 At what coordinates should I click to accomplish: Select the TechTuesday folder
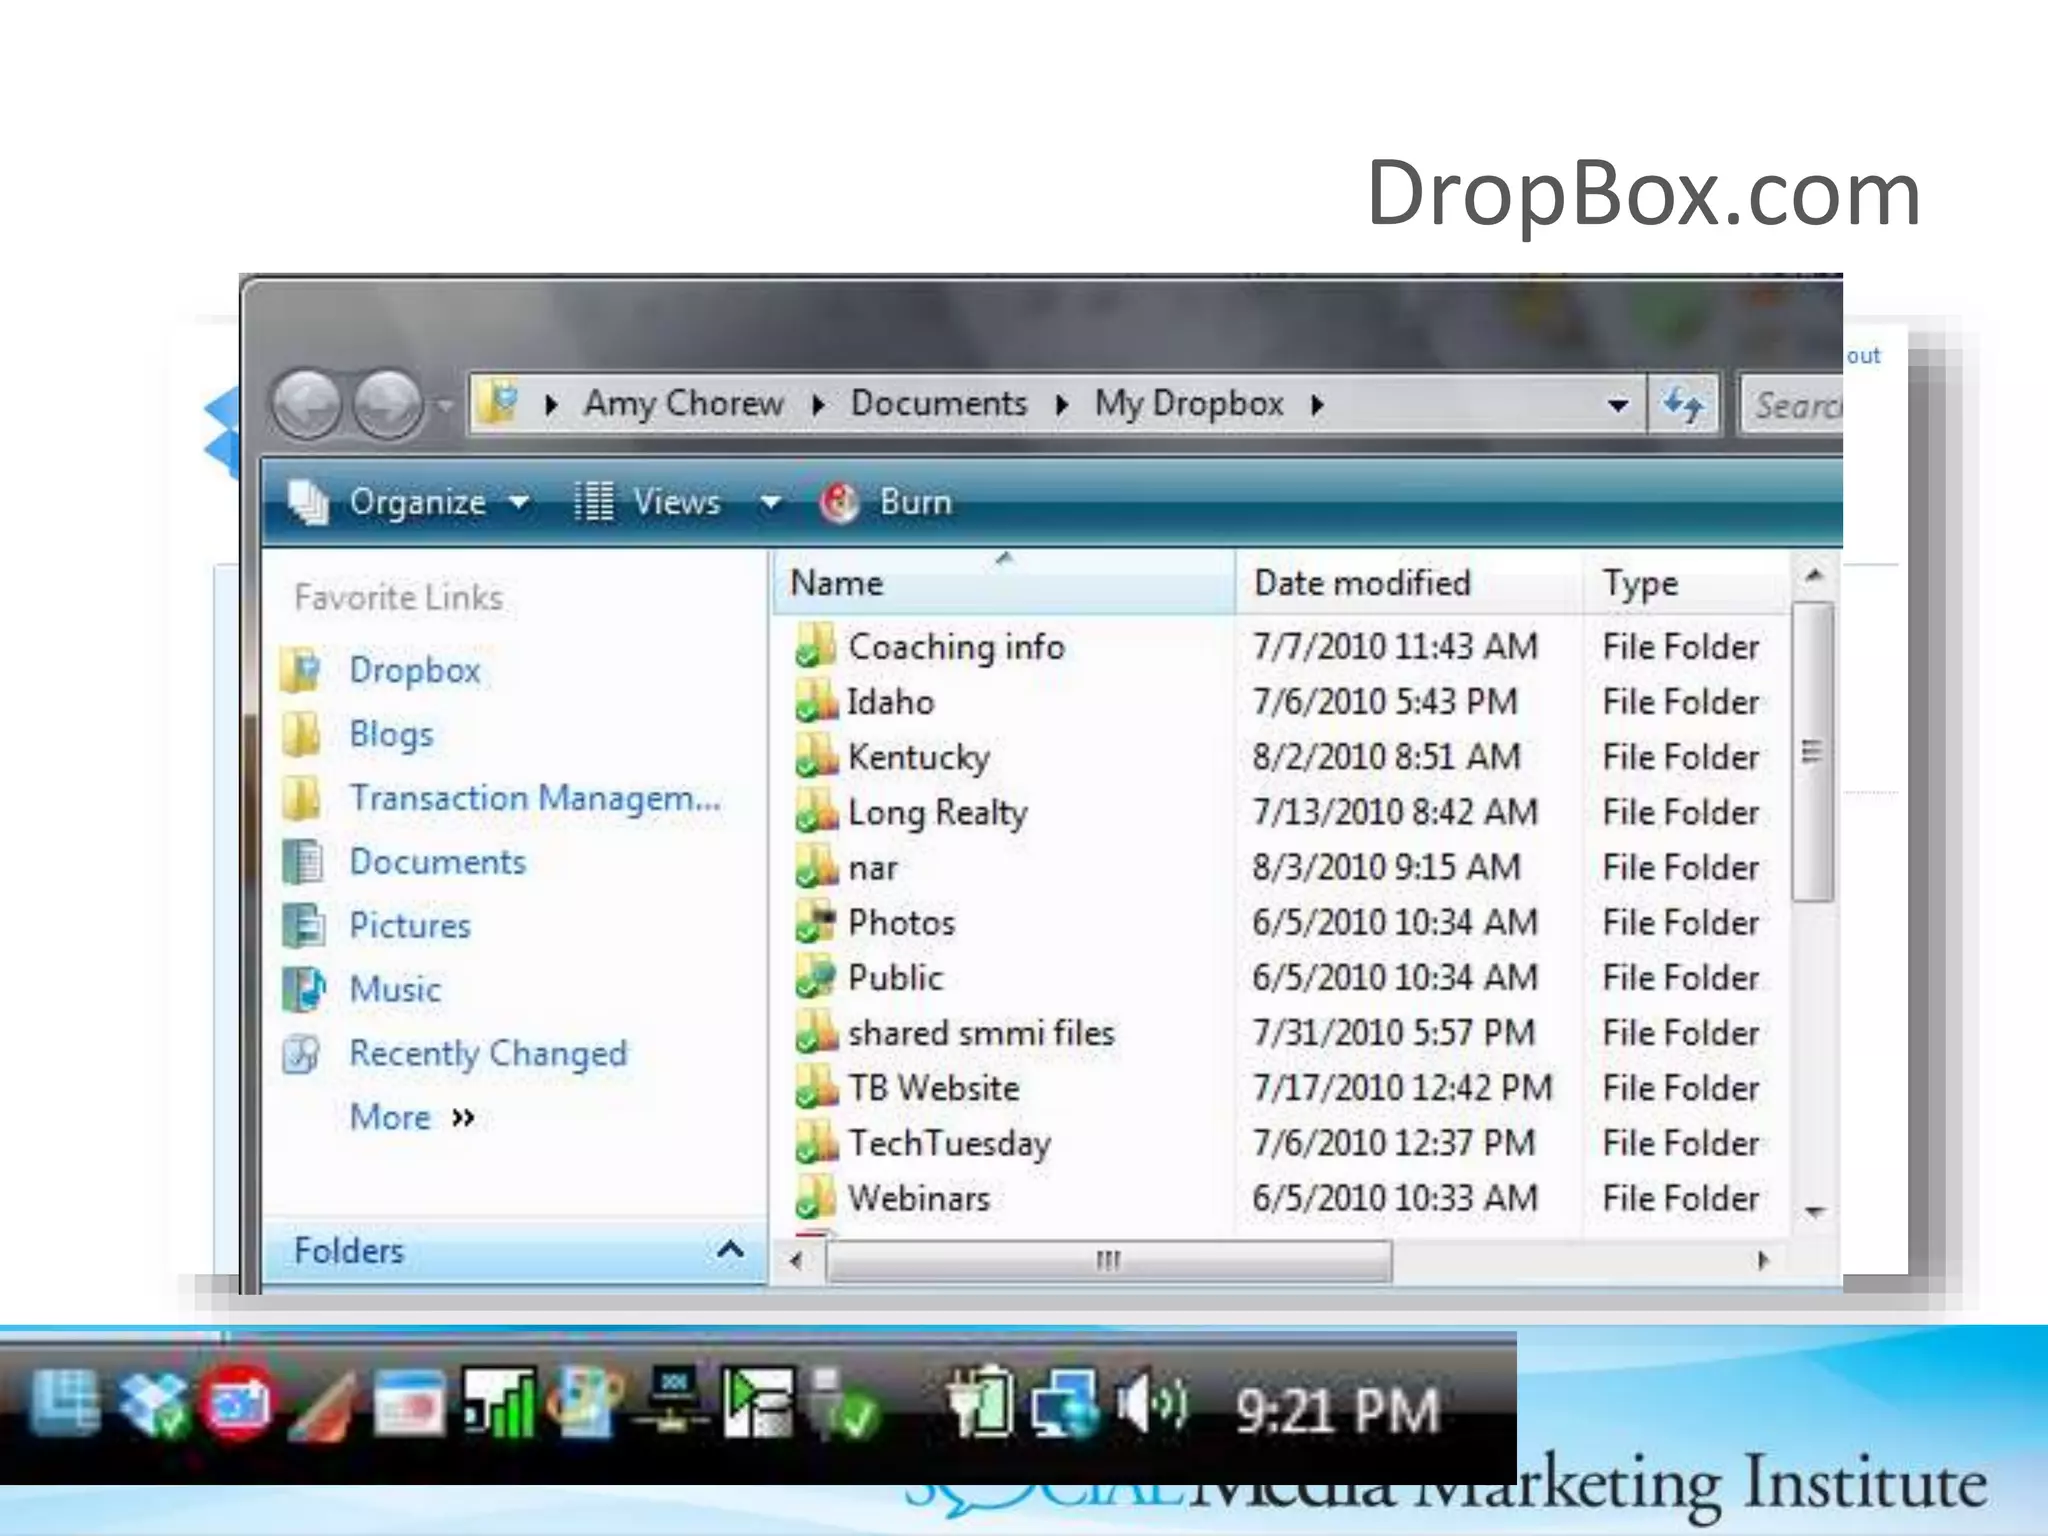tap(948, 1143)
